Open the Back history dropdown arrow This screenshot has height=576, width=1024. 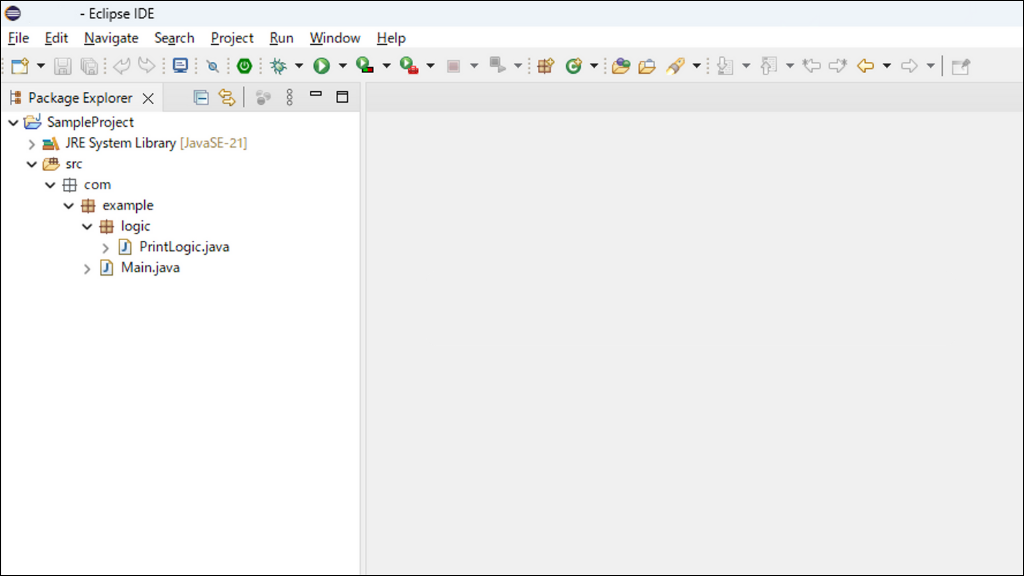point(886,66)
